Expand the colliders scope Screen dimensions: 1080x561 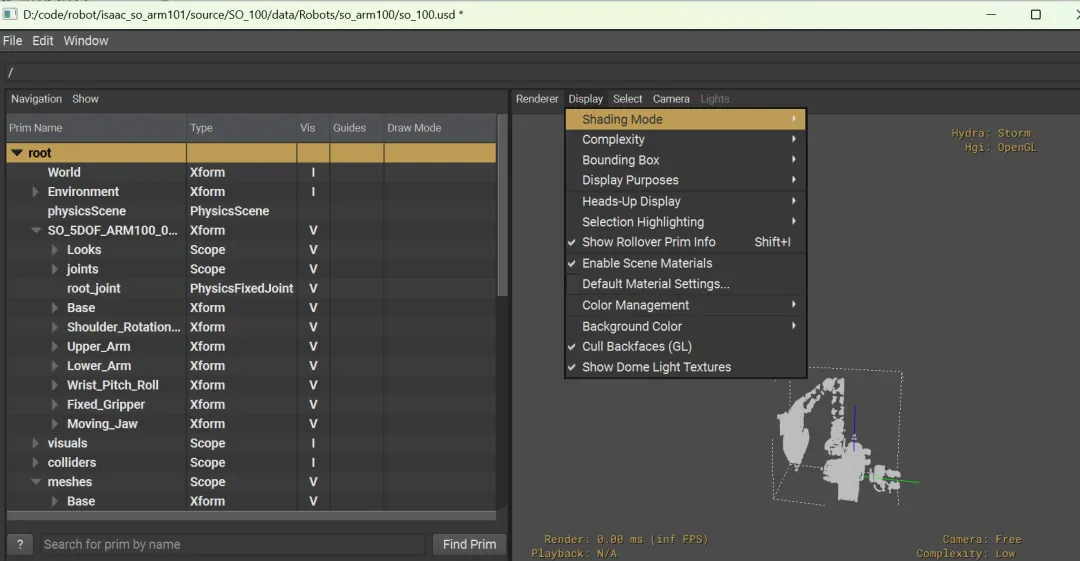point(35,462)
